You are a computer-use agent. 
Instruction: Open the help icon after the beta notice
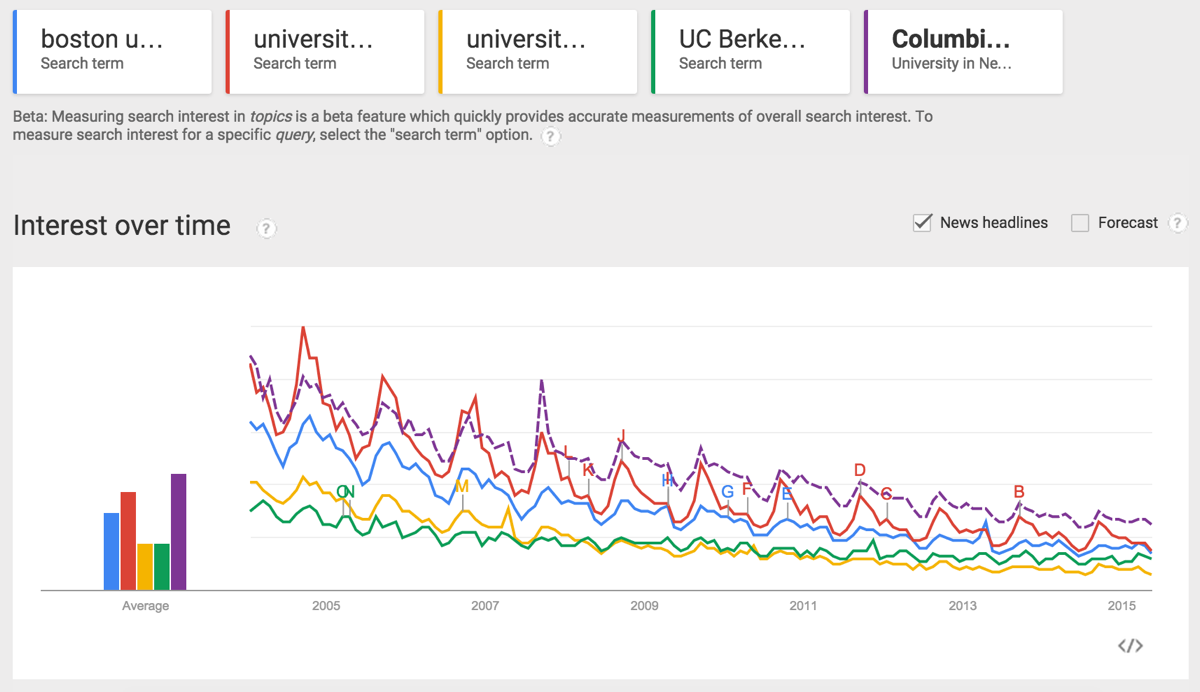[550, 137]
